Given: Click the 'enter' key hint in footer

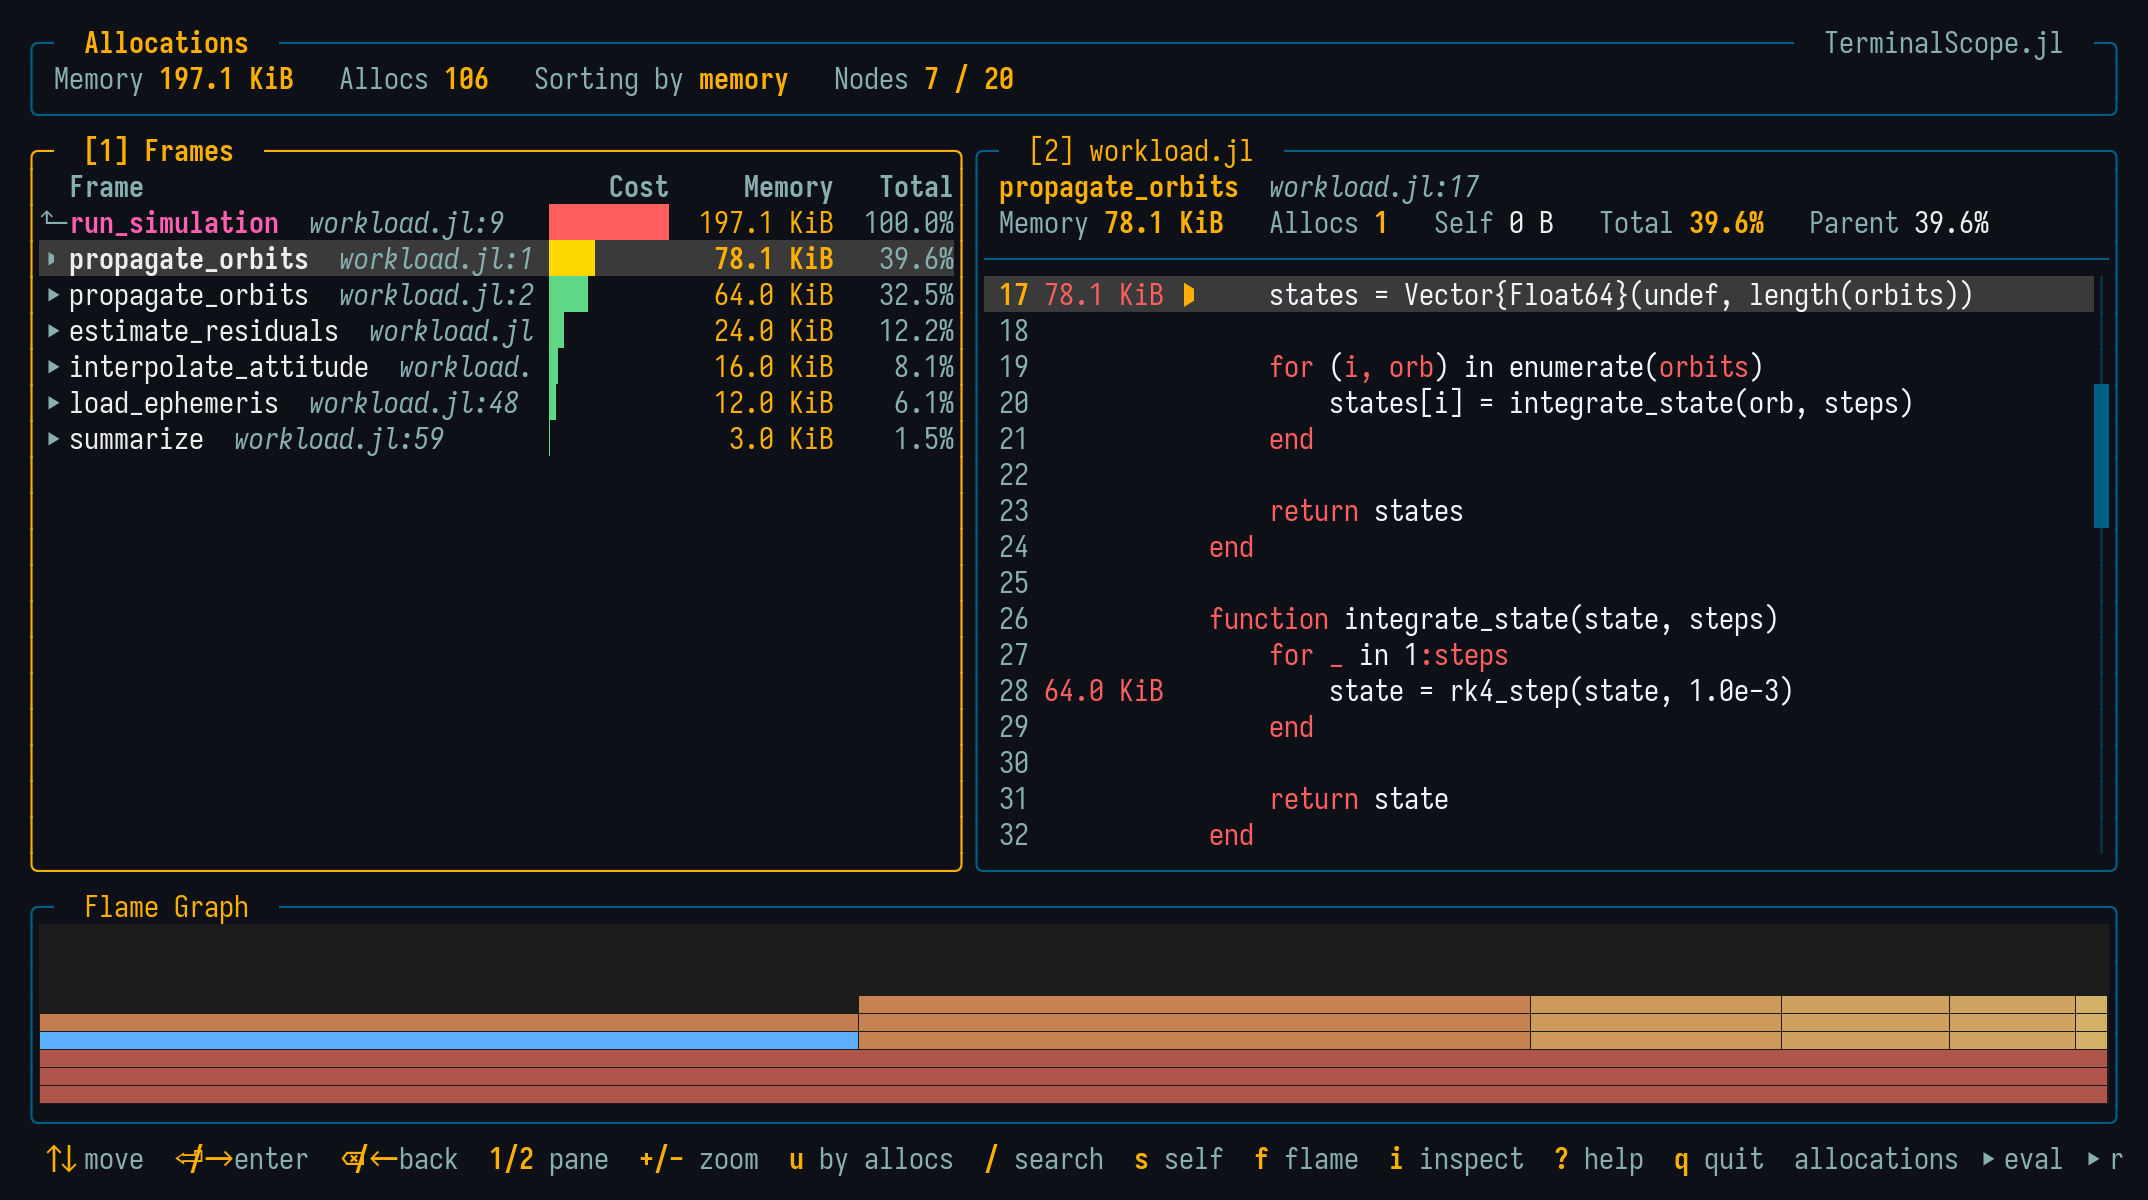Looking at the screenshot, I should (x=241, y=1159).
